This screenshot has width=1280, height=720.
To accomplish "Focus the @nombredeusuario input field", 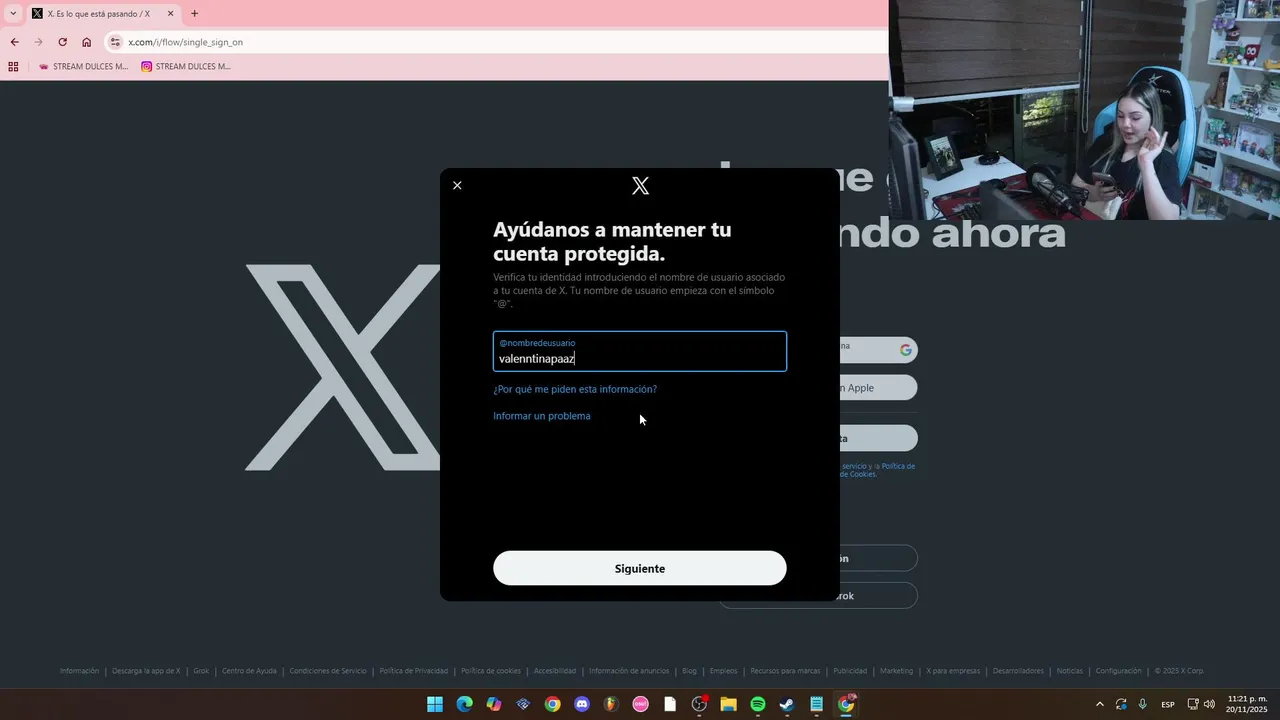I will coord(640,351).
